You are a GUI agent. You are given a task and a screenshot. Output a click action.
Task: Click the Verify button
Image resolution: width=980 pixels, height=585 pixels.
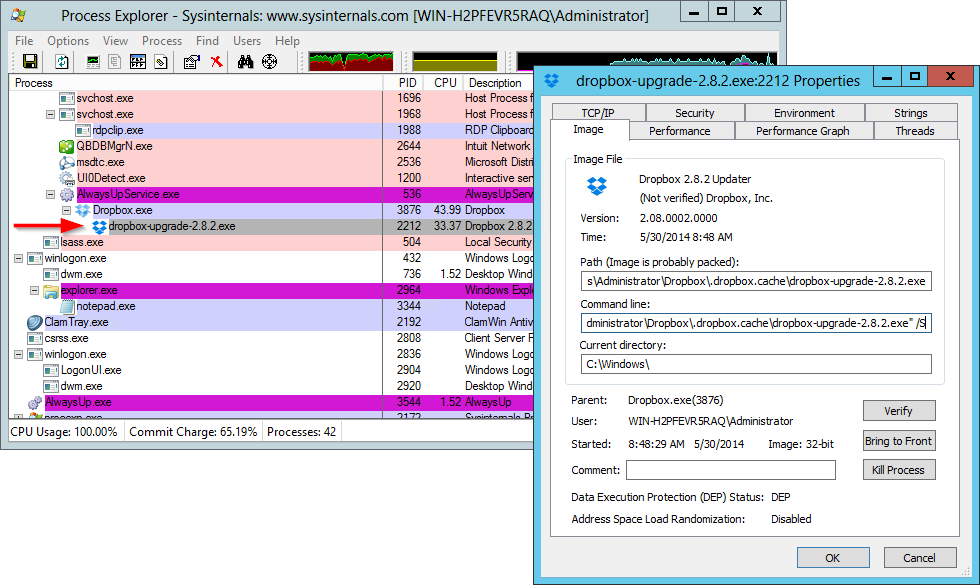[899, 411]
